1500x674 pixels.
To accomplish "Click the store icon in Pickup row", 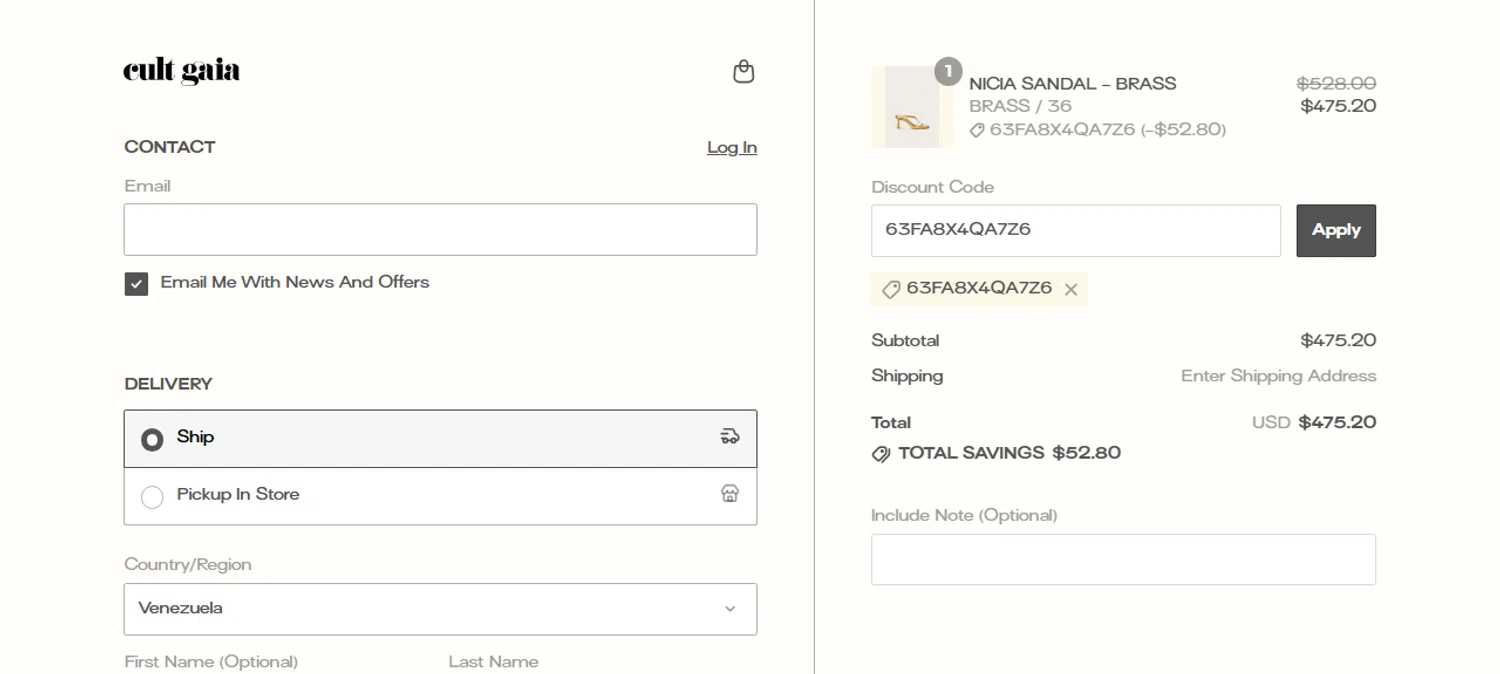I will point(730,493).
